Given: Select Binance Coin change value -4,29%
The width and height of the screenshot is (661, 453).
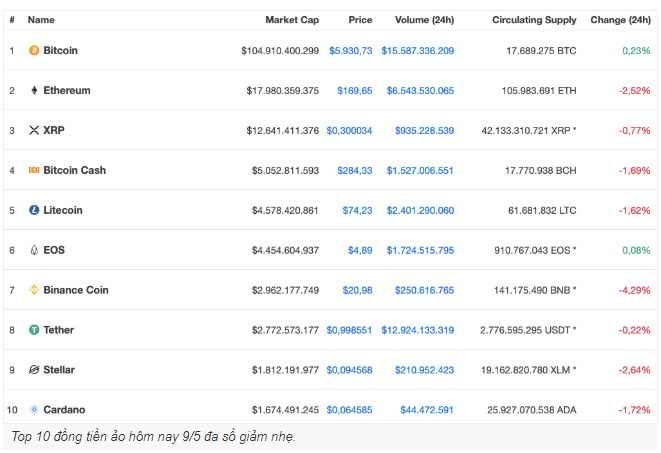Looking at the screenshot, I should pos(634,290).
